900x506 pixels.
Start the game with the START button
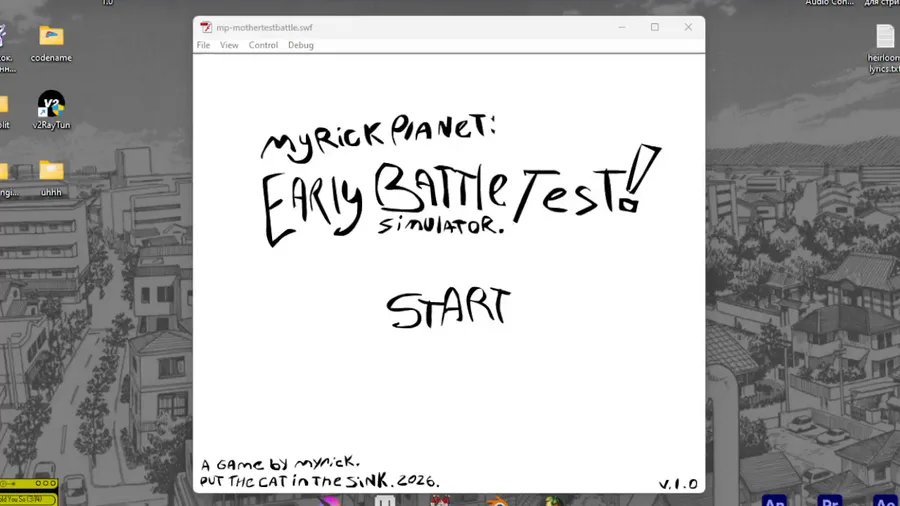point(448,309)
